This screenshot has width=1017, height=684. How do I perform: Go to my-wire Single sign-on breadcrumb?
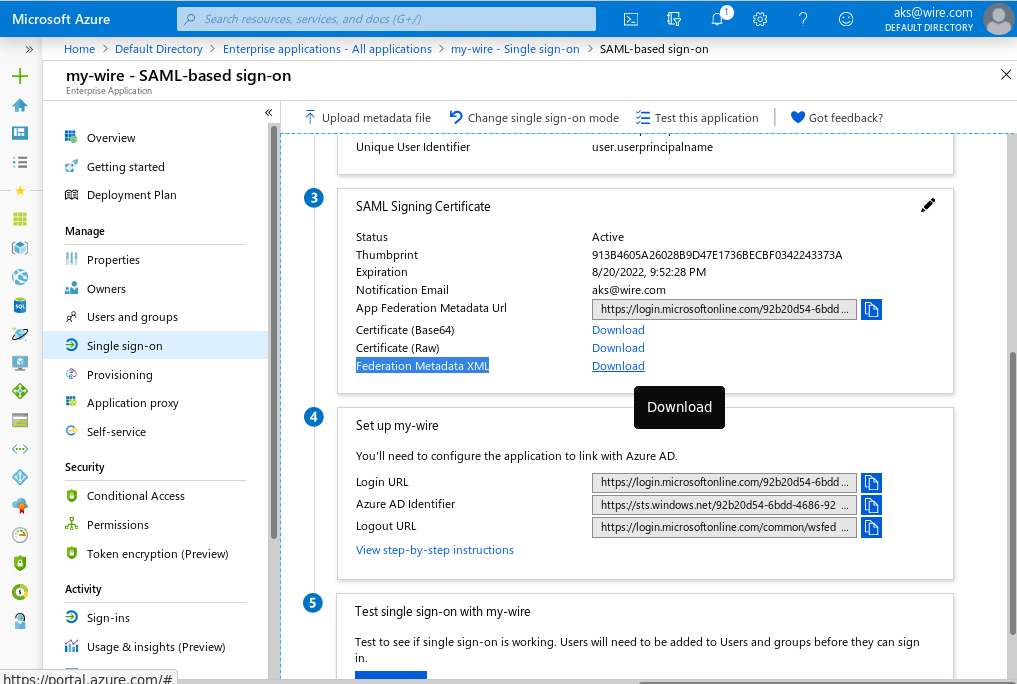point(515,49)
